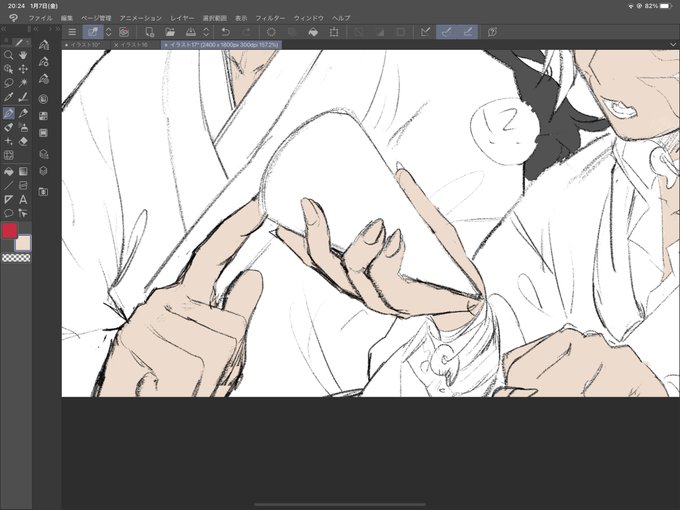Close the second illustration tab with X
Image resolution: width=680 pixels, height=510 pixels.
116,45
